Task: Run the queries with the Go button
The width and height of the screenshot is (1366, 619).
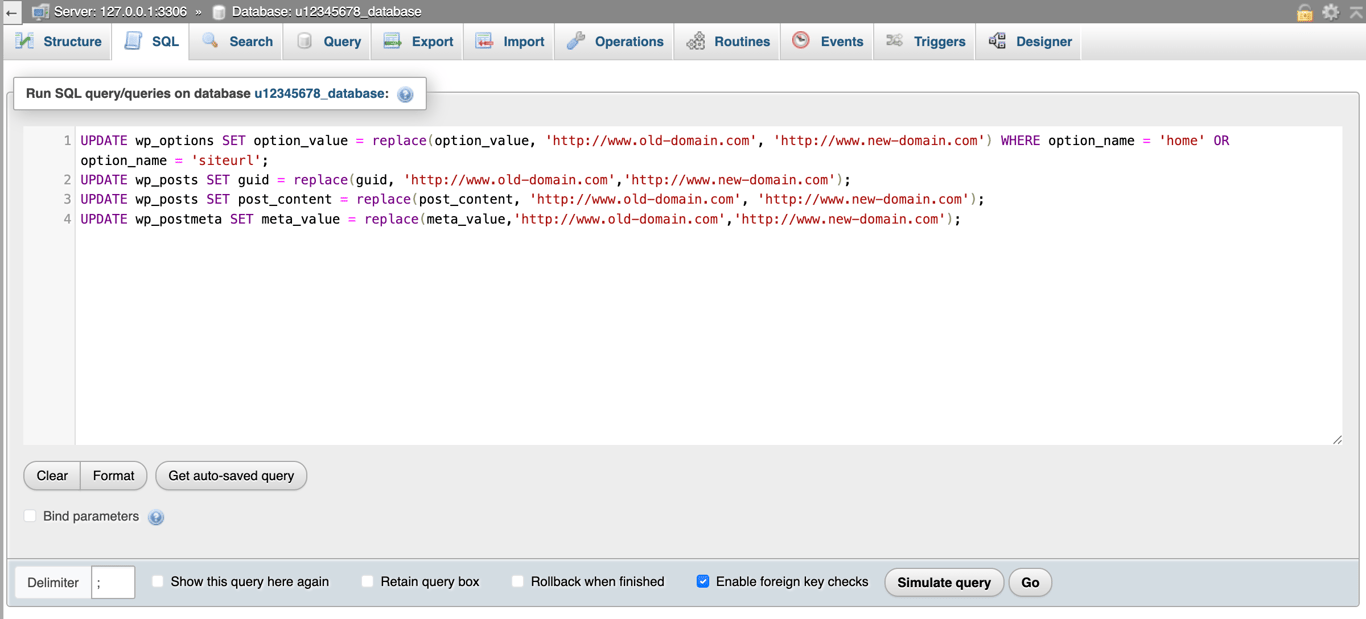Action: point(1029,581)
